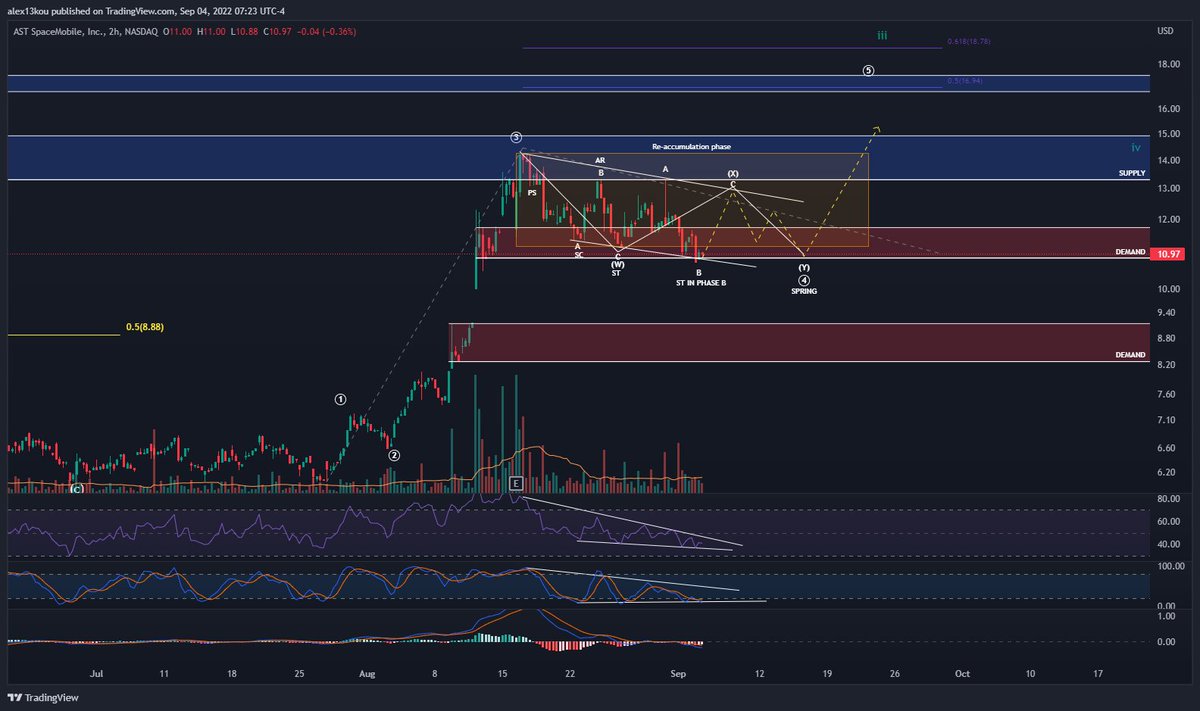Click the '25' date axis label
Screen dimensions: 1200x711
299,674
